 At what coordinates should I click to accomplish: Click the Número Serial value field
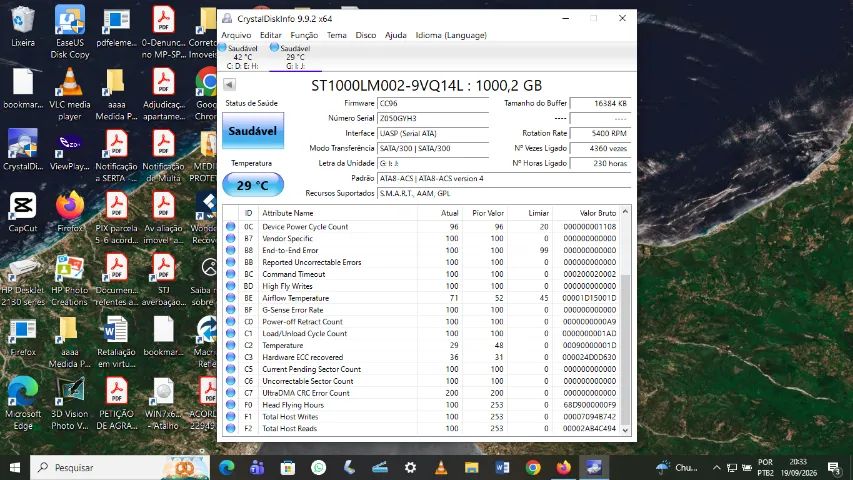coord(432,118)
